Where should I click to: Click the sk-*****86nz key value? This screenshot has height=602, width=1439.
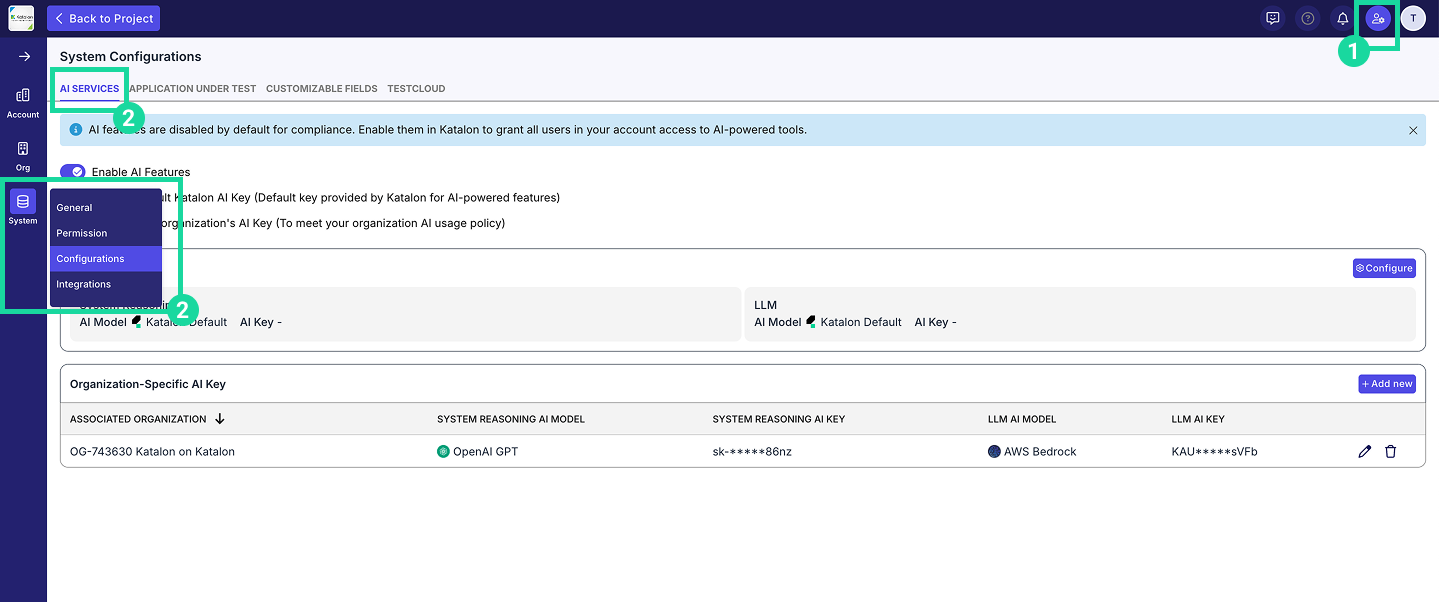752,452
